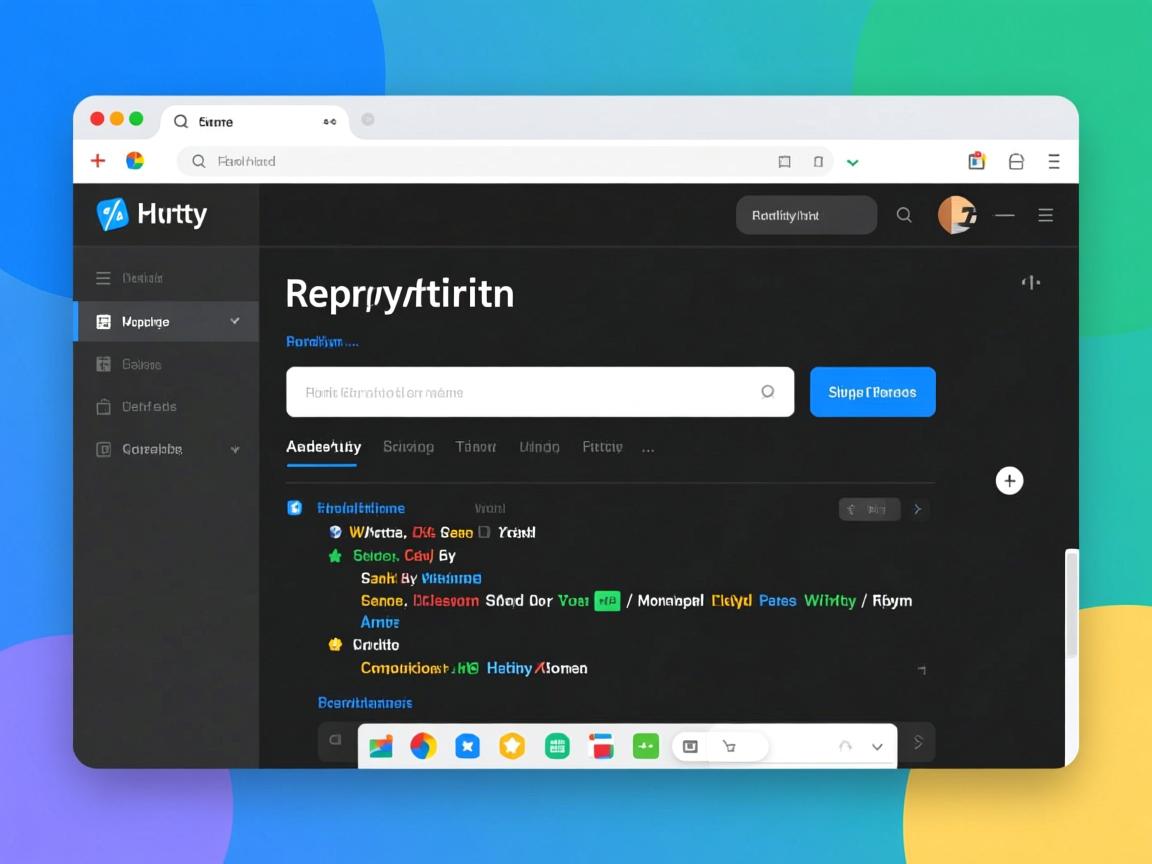Click the blue button beside the search field
This screenshot has width=1152, height=864.
click(872, 392)
